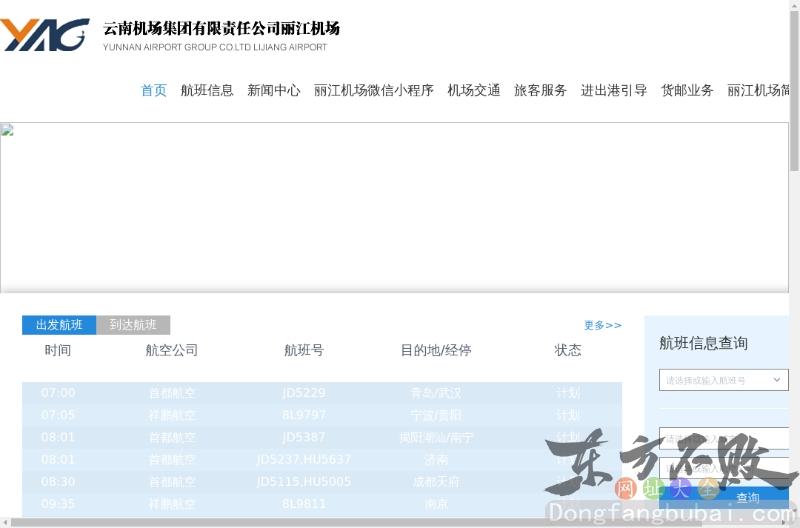Click flight number 8L9797
Image resolution: width=800 pixels, height=528 pixels.
(x=304, y=415)
